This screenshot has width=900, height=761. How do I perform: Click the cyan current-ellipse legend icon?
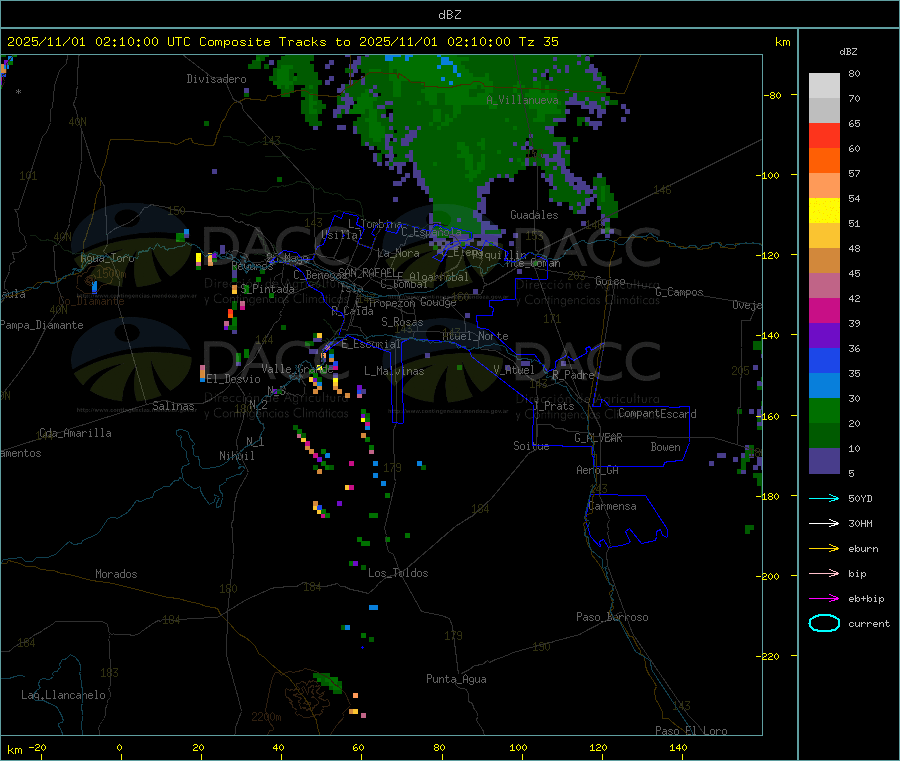point(824,623)
